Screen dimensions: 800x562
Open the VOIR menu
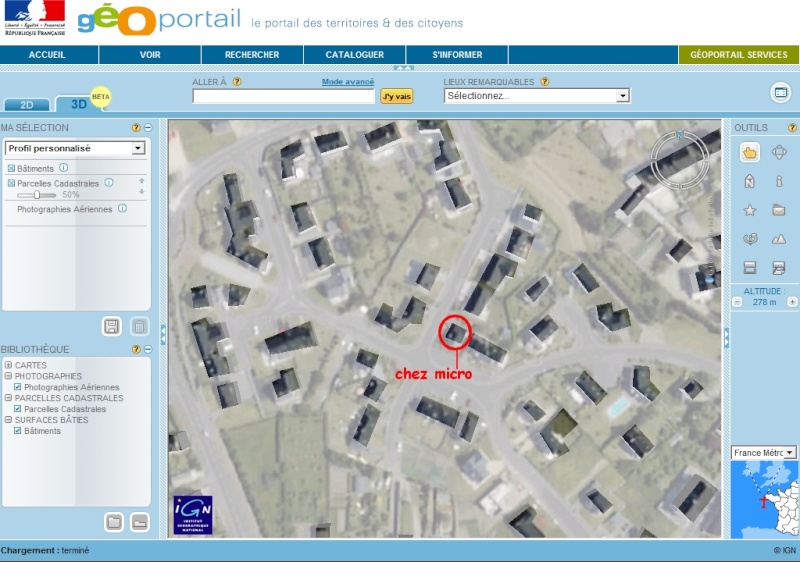click(x=150, y=55)
